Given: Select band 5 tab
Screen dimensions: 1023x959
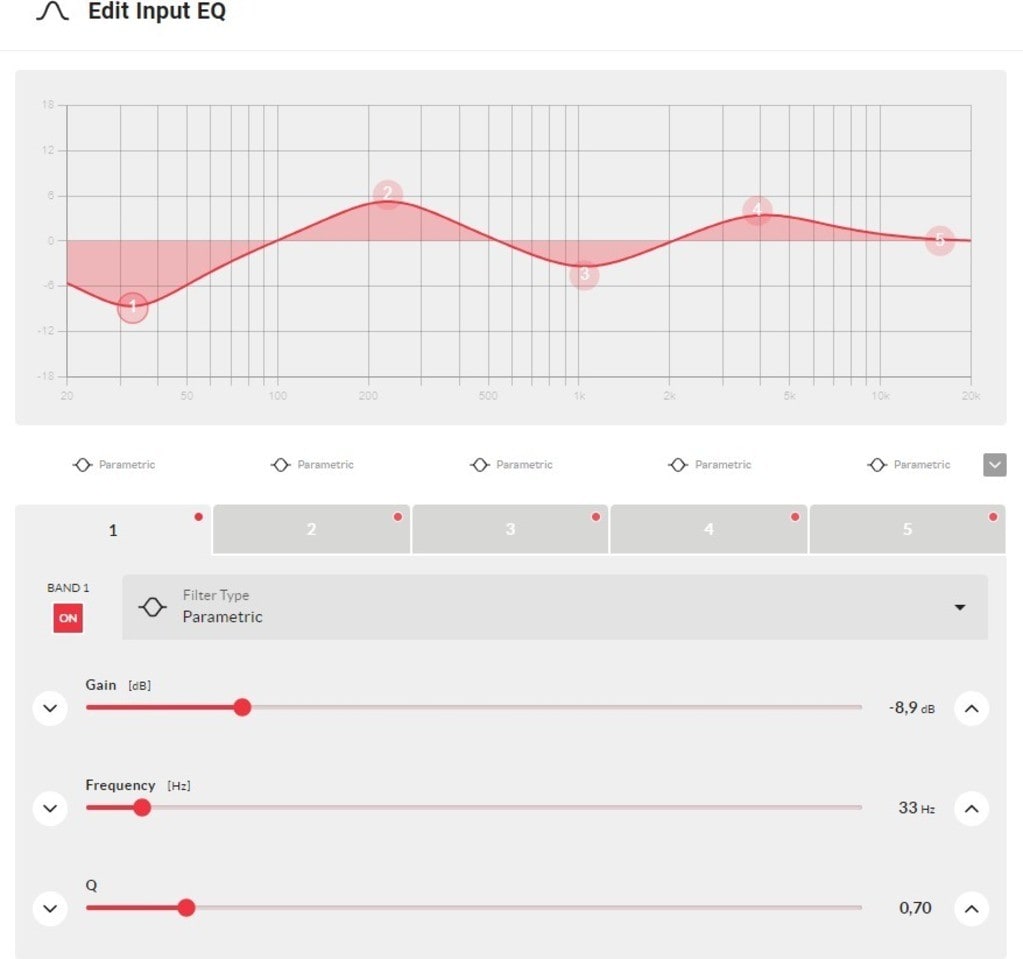Looking at the screenshot, I should [907, 529].
